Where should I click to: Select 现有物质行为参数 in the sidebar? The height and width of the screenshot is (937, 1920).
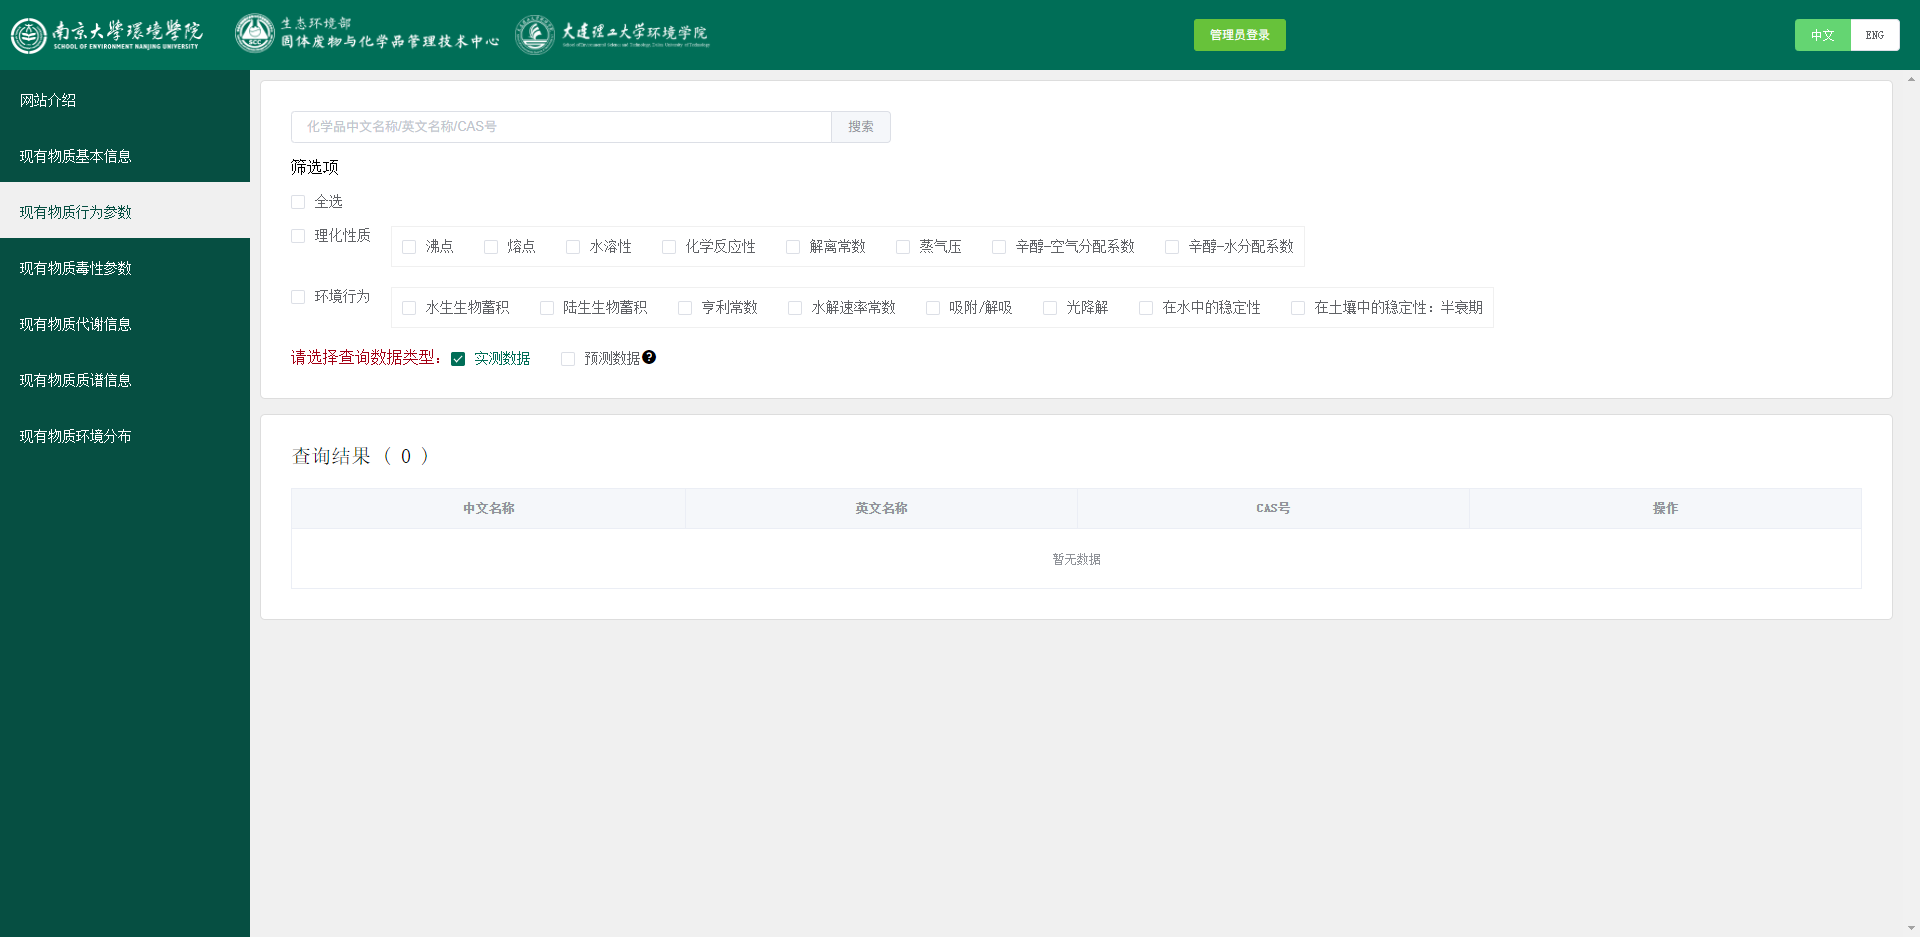coord(125,212)
